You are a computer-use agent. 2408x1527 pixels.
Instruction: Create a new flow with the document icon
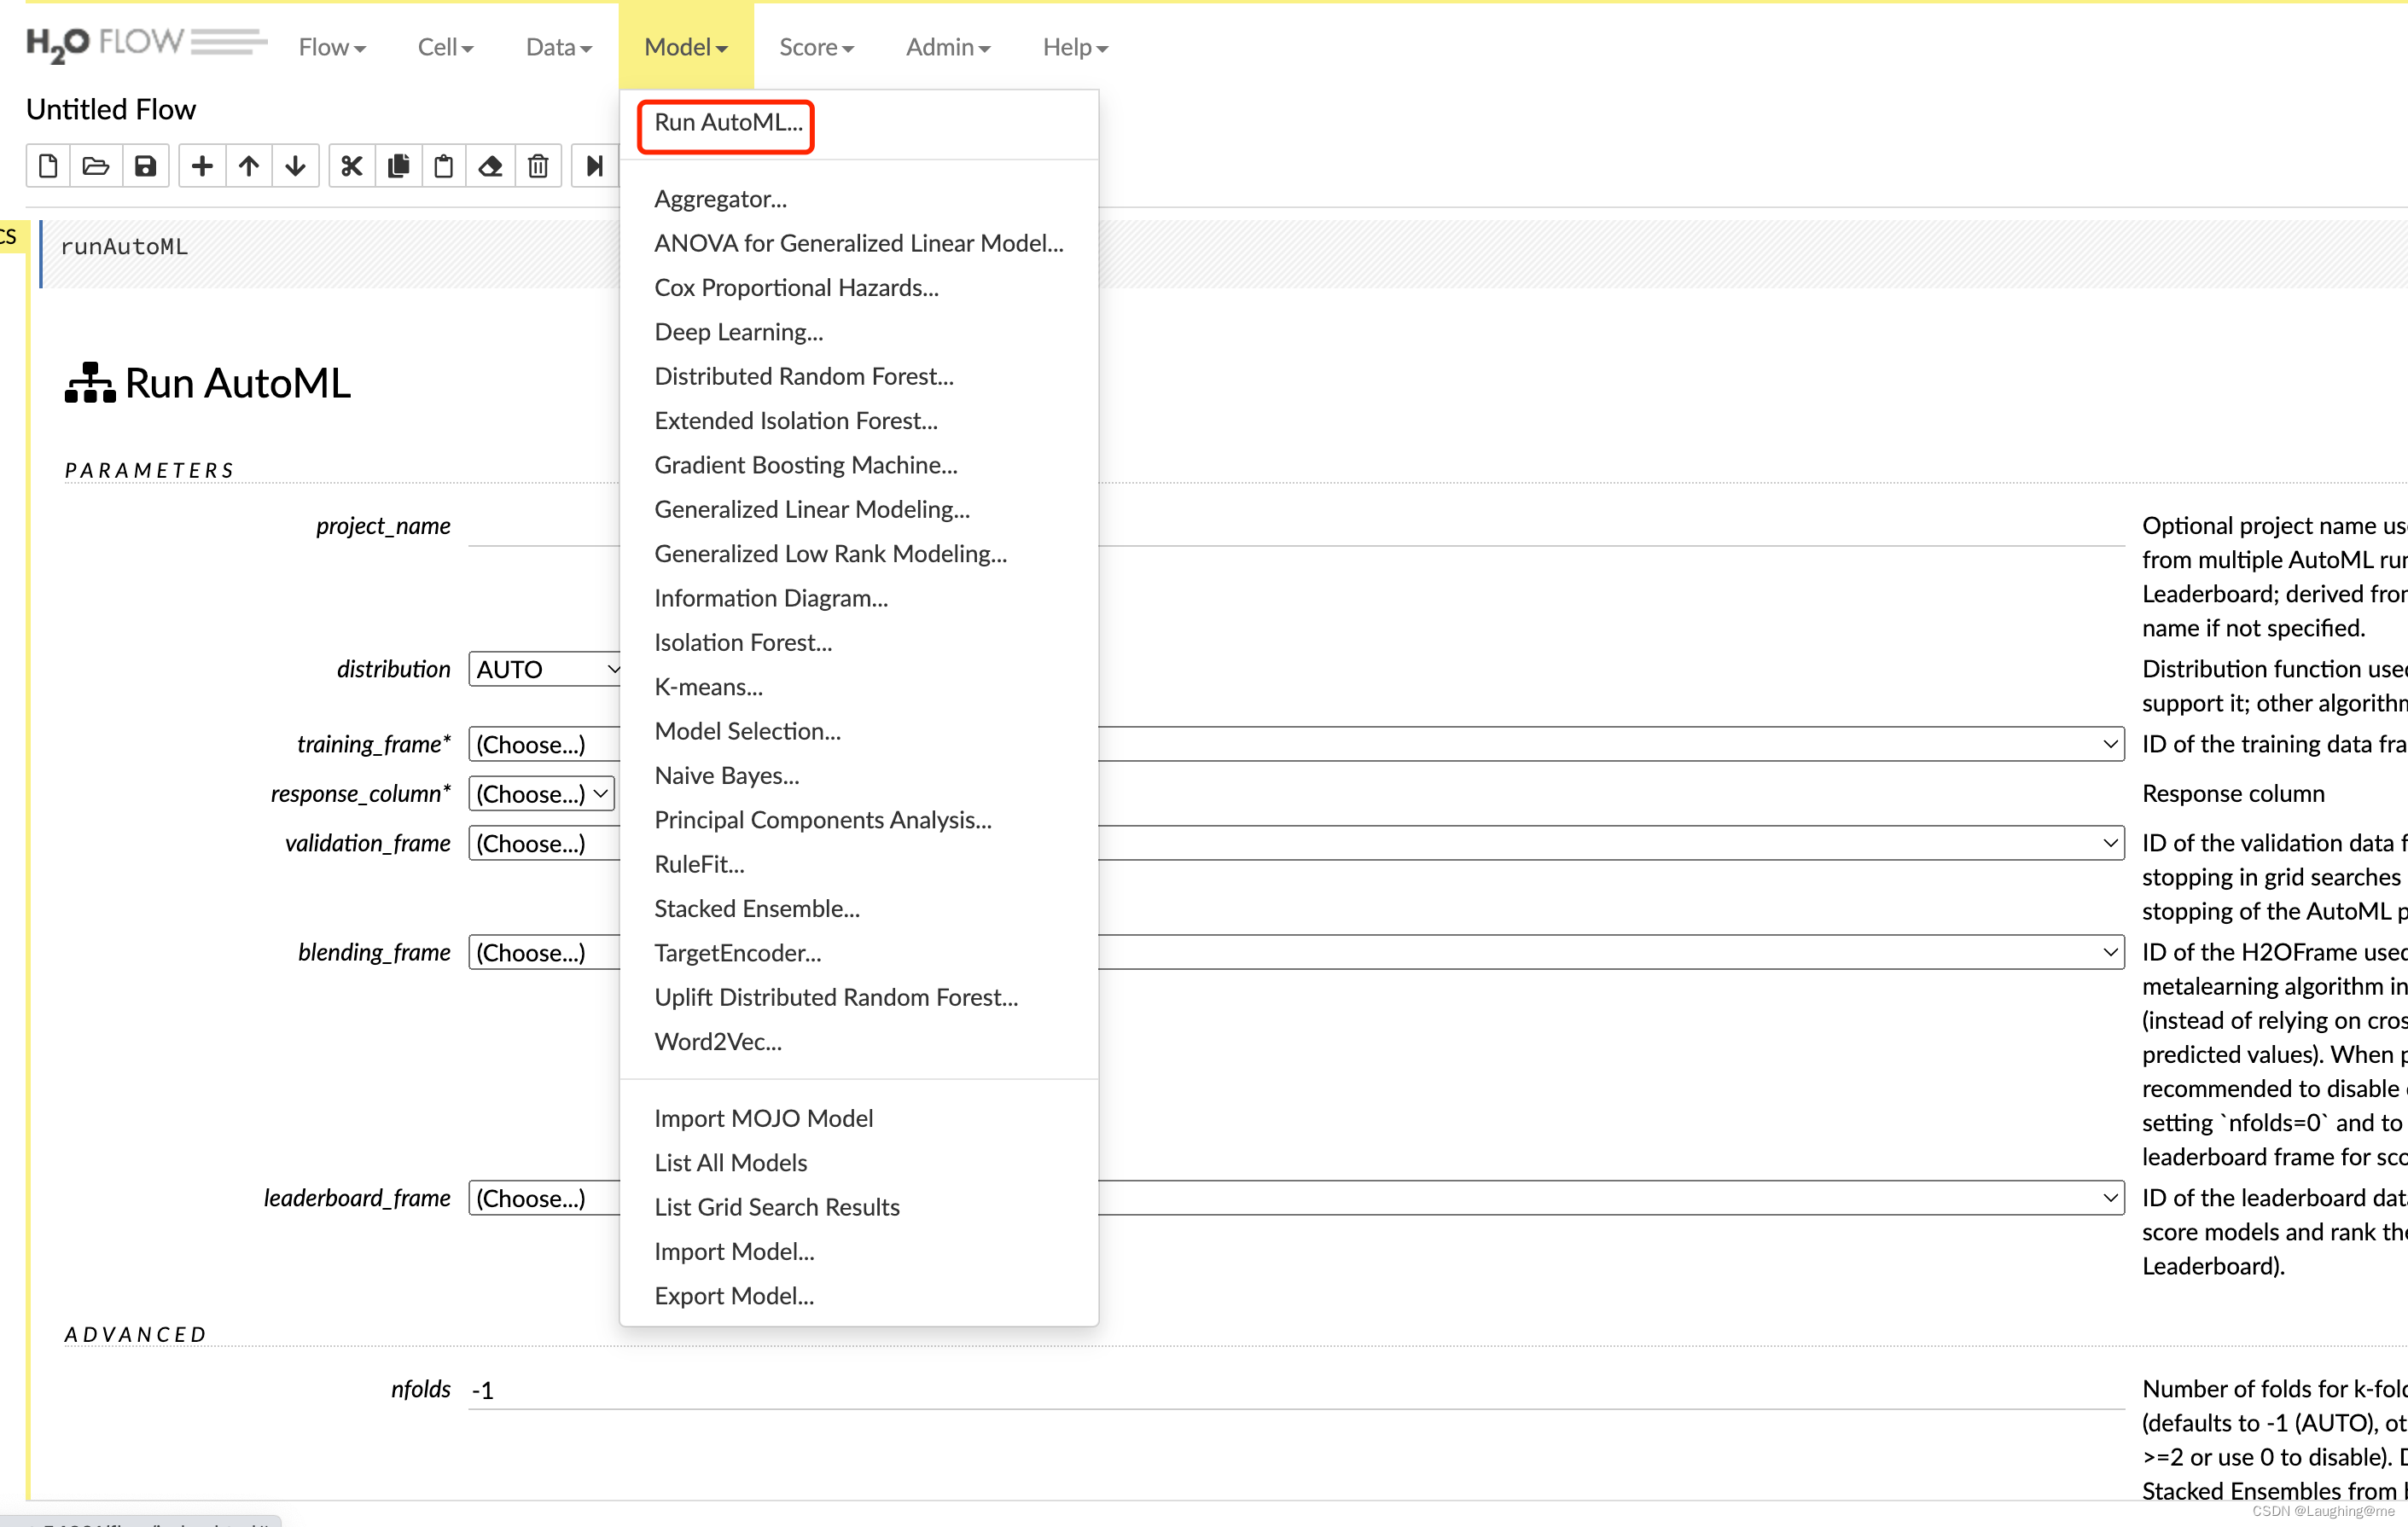[x=48, y=166]
